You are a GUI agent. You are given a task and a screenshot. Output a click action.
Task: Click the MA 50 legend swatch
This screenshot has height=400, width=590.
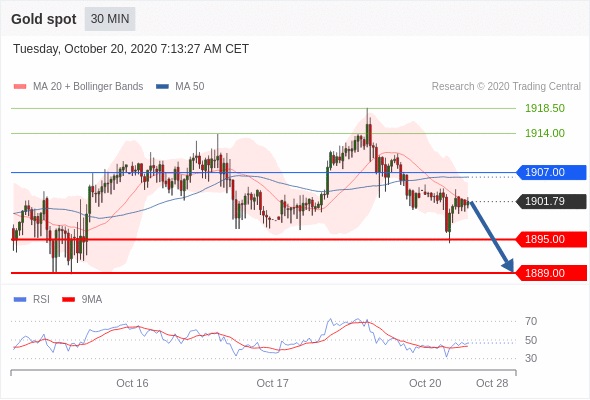click(x=162, y=87)
